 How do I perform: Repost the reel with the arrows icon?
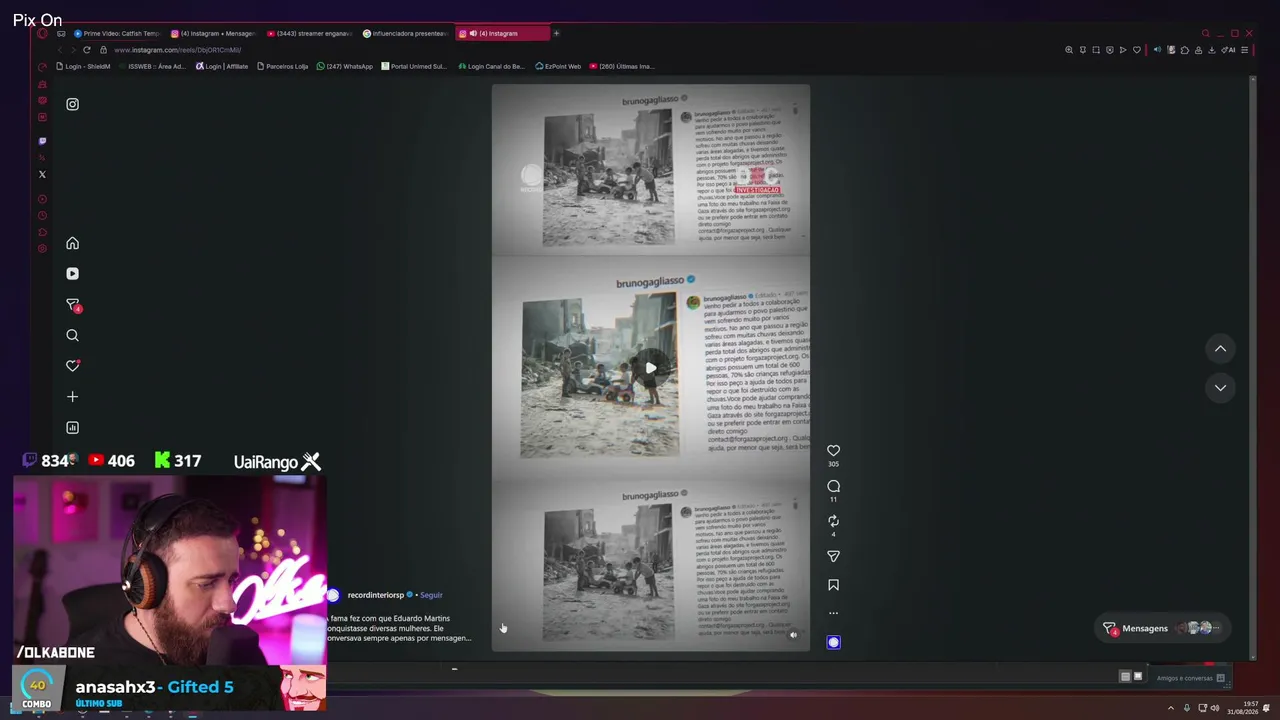pos(833,521)
